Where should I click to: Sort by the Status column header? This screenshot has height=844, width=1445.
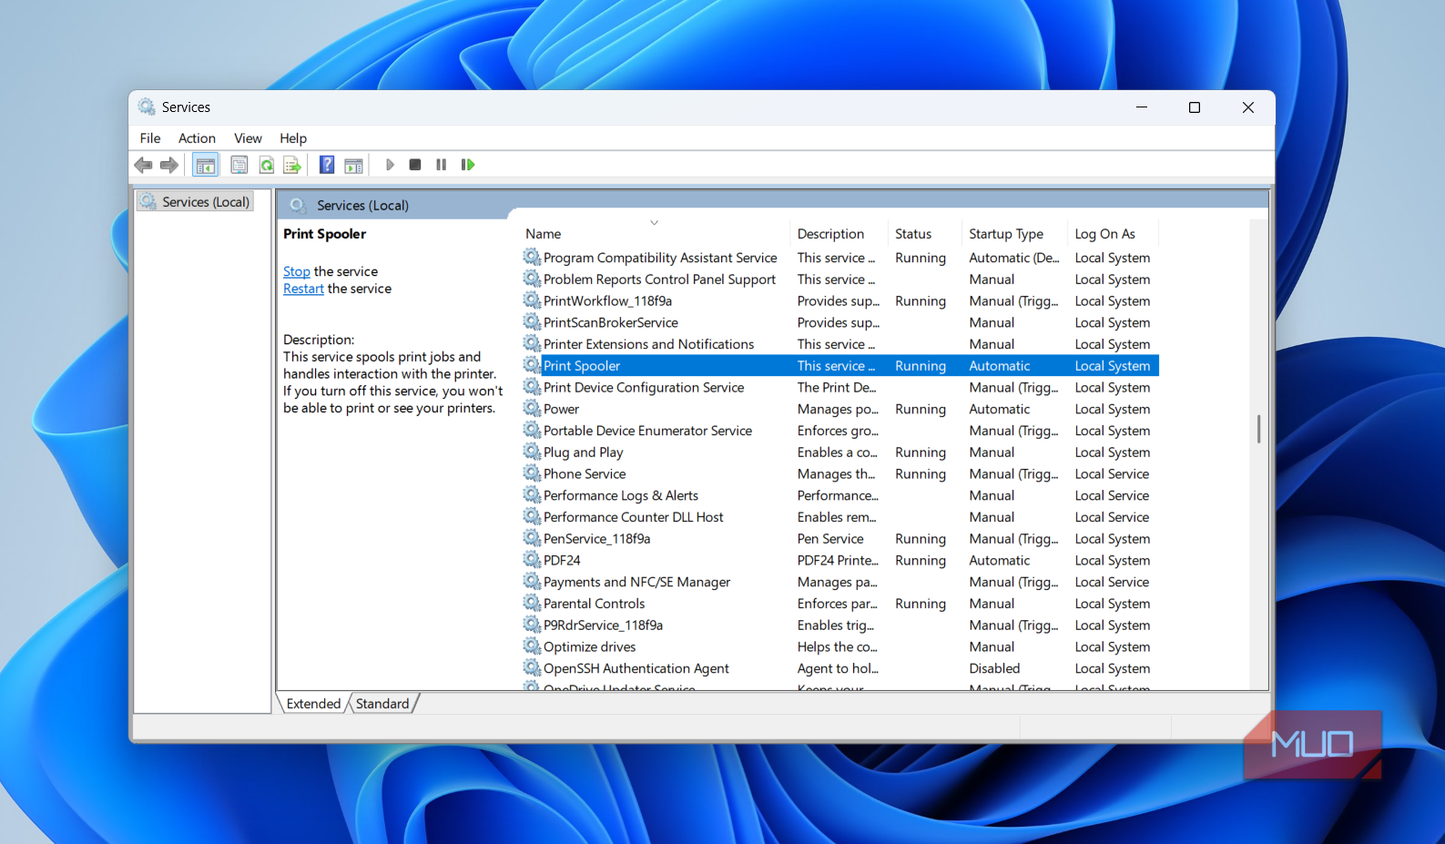(924, 234)
